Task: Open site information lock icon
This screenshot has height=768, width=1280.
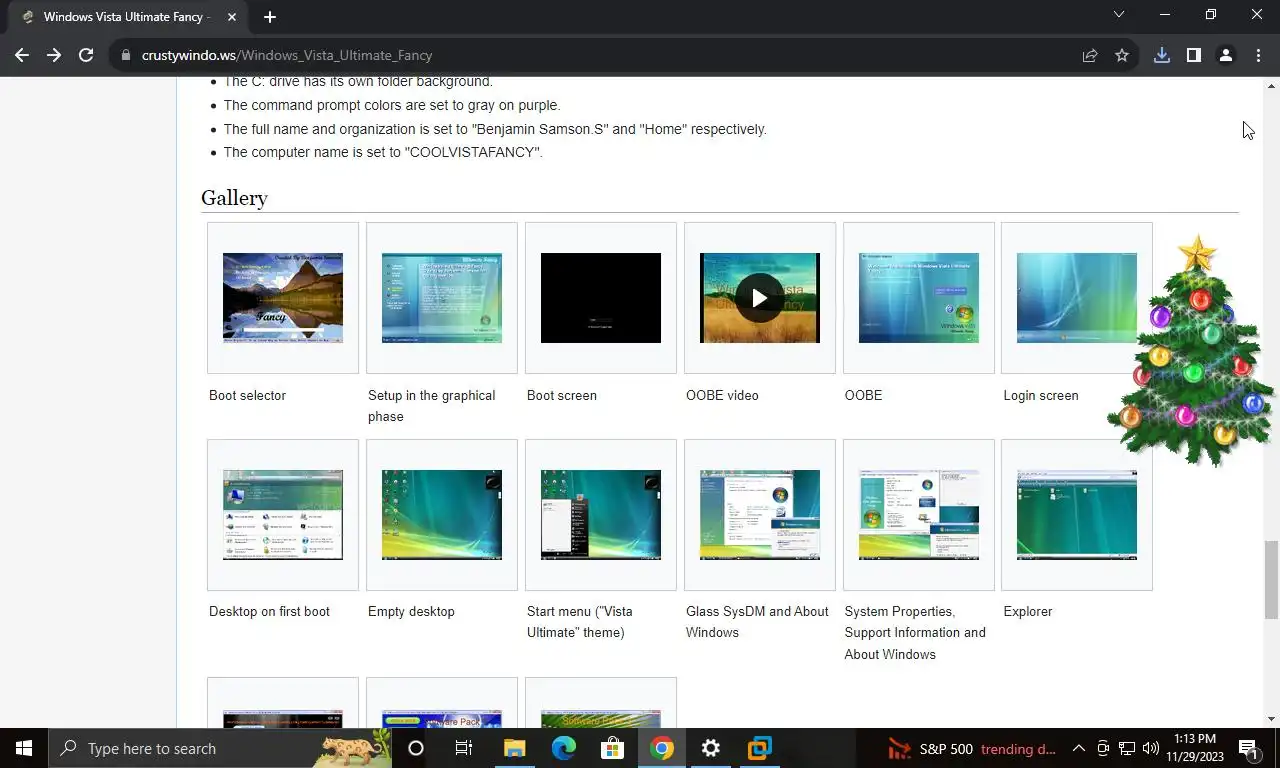Action: (x=126, y=55)
